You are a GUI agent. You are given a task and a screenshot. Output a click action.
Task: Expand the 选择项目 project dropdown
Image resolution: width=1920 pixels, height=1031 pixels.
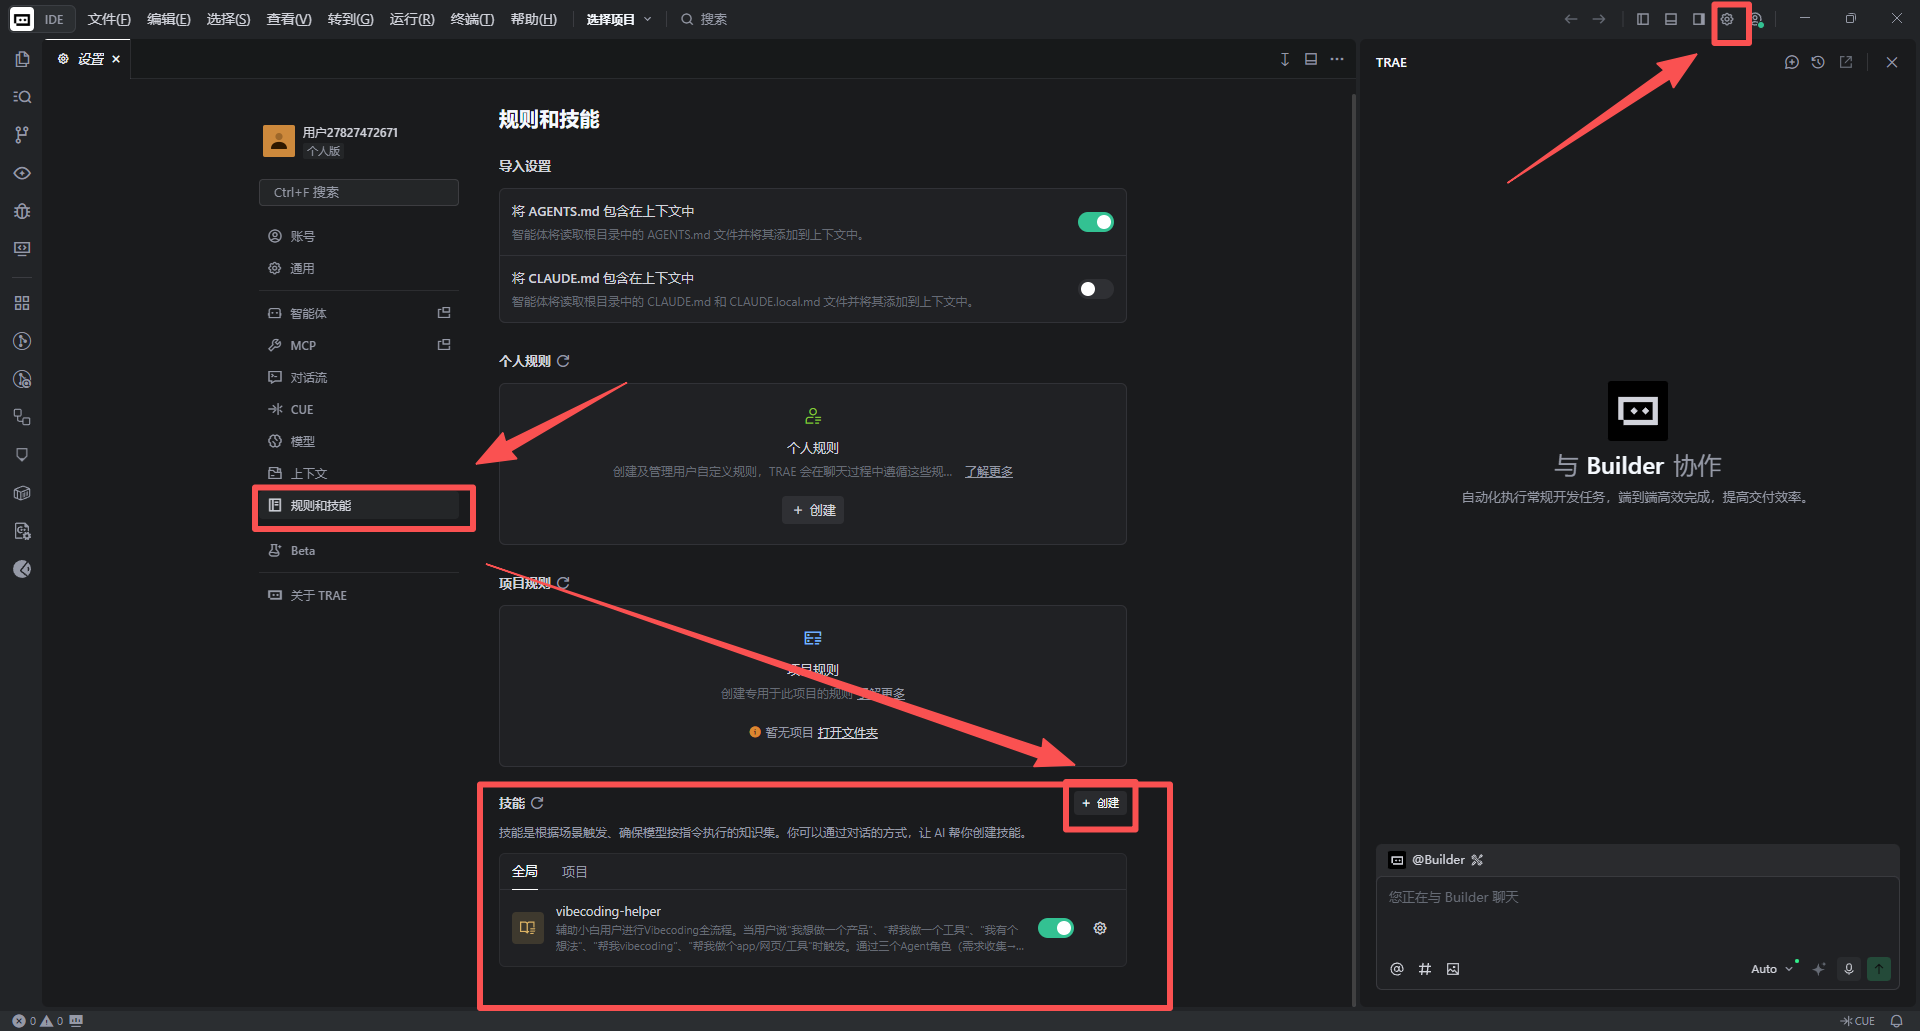(x=619, y=19)
